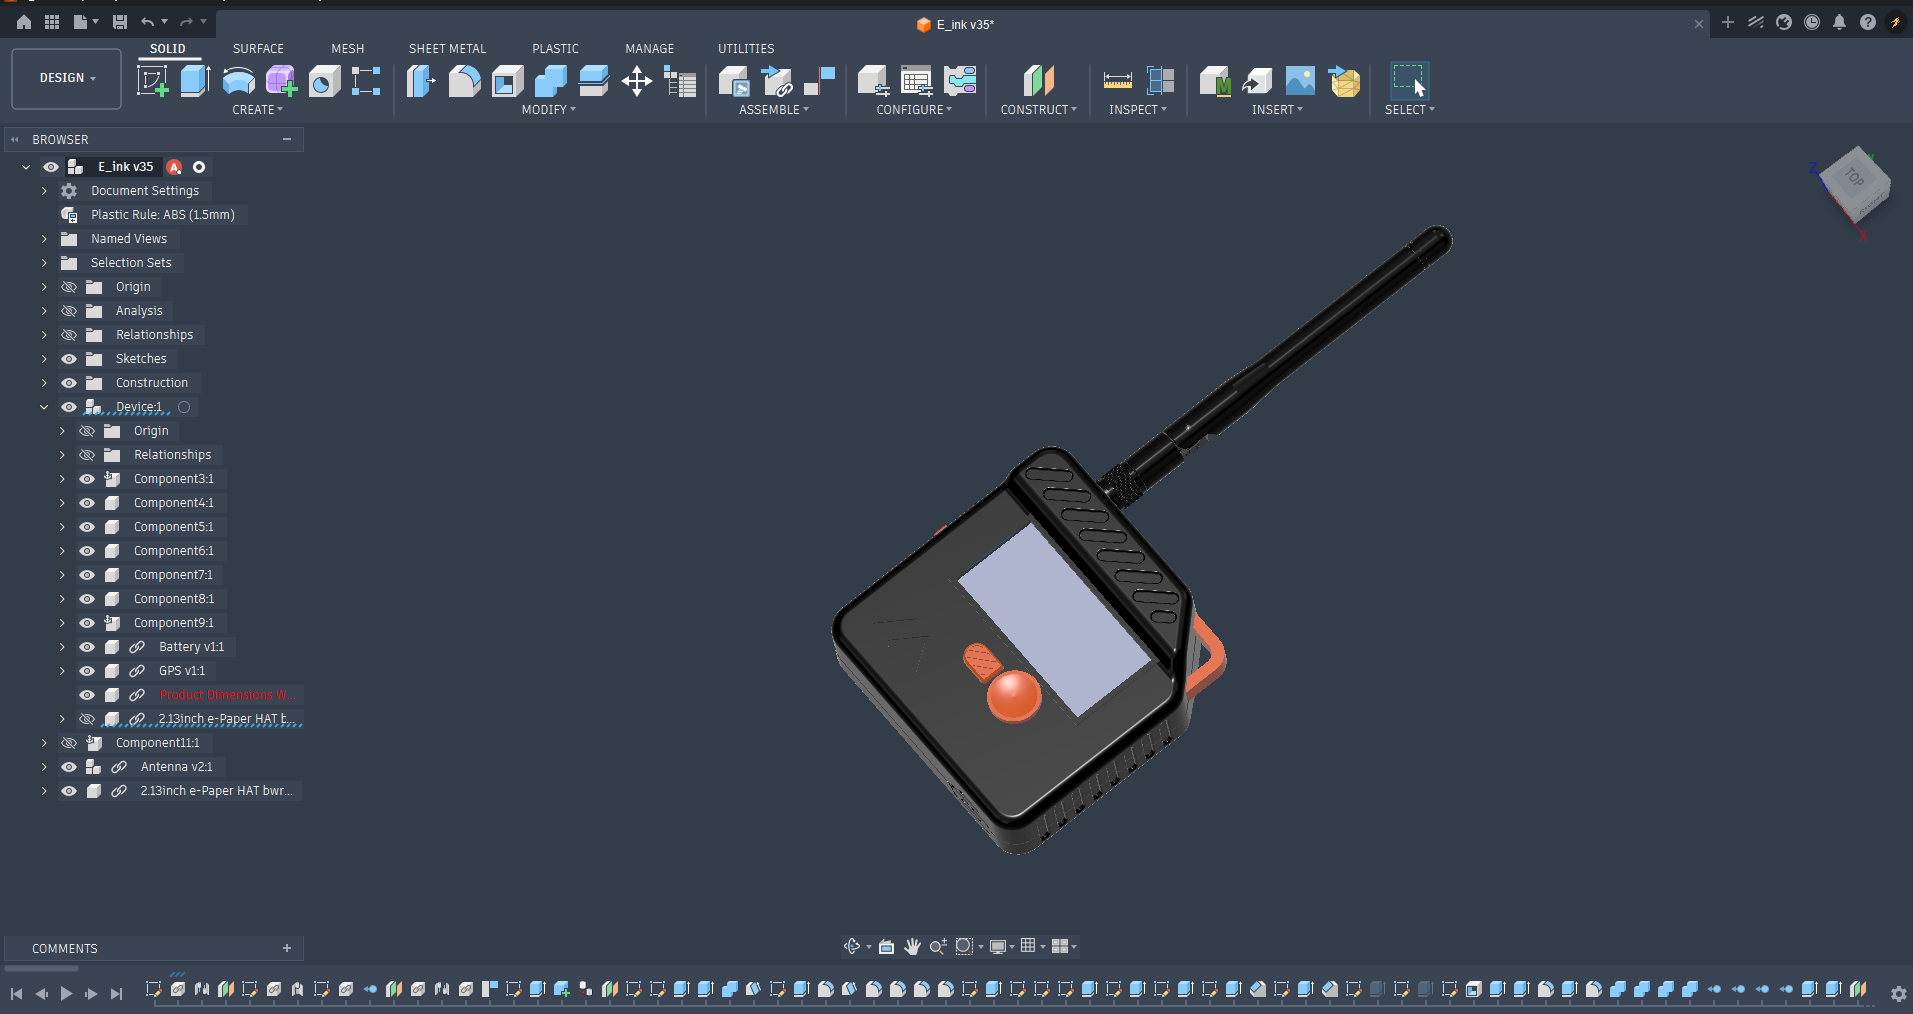This screenshot has width=1913, height=1014.
Task: Click the ViewCube TOP face
Action: click(x=1855, y=178)
